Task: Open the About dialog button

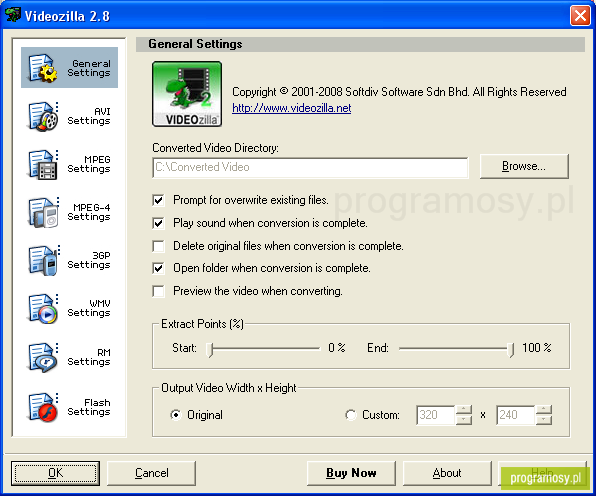Action: coord(447,473)
